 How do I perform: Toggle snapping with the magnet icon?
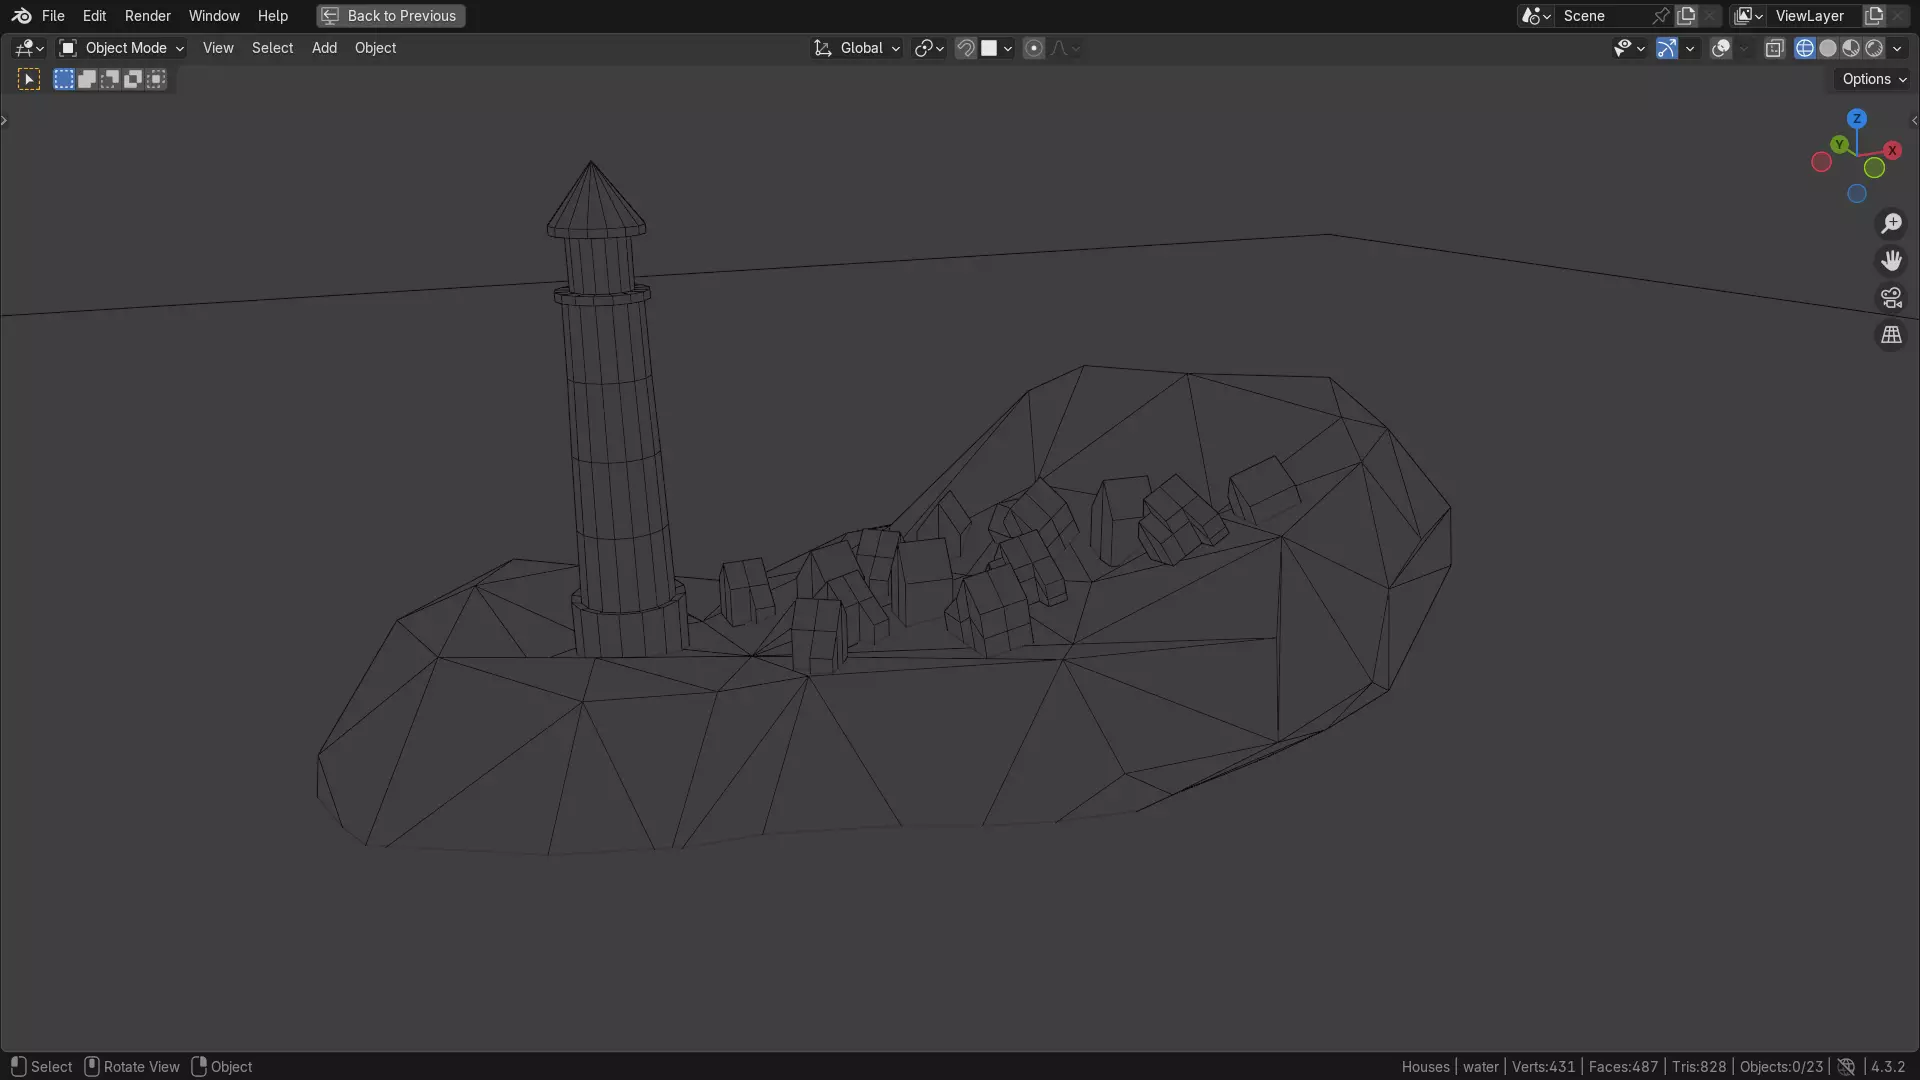[x=966, y=48]
